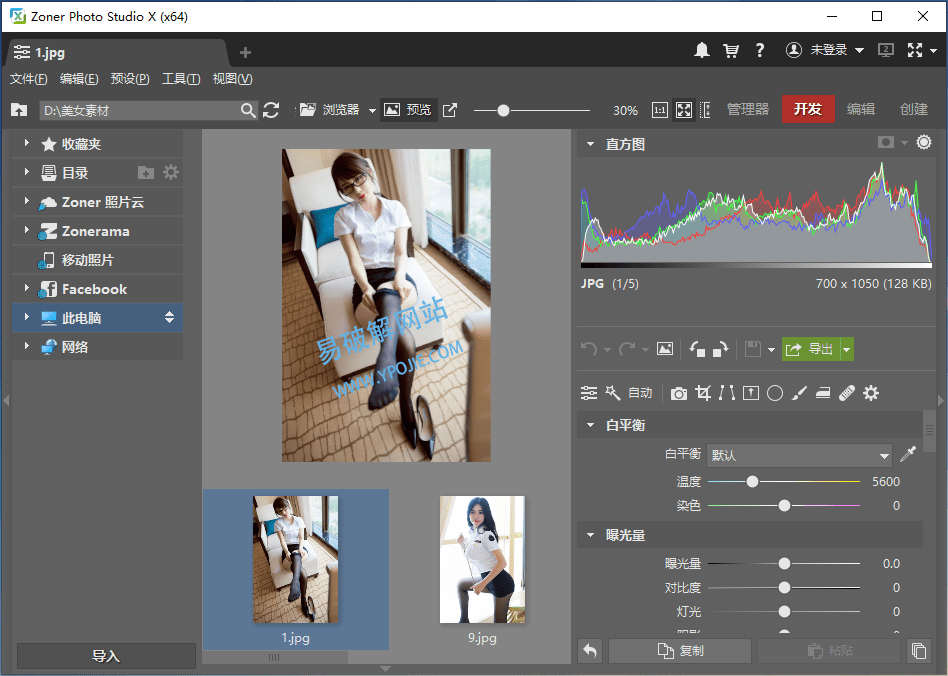This screenshot has height=676, width=948.
Task: Toggle fit-to-screen zoom button
Action: coord(684,110)
